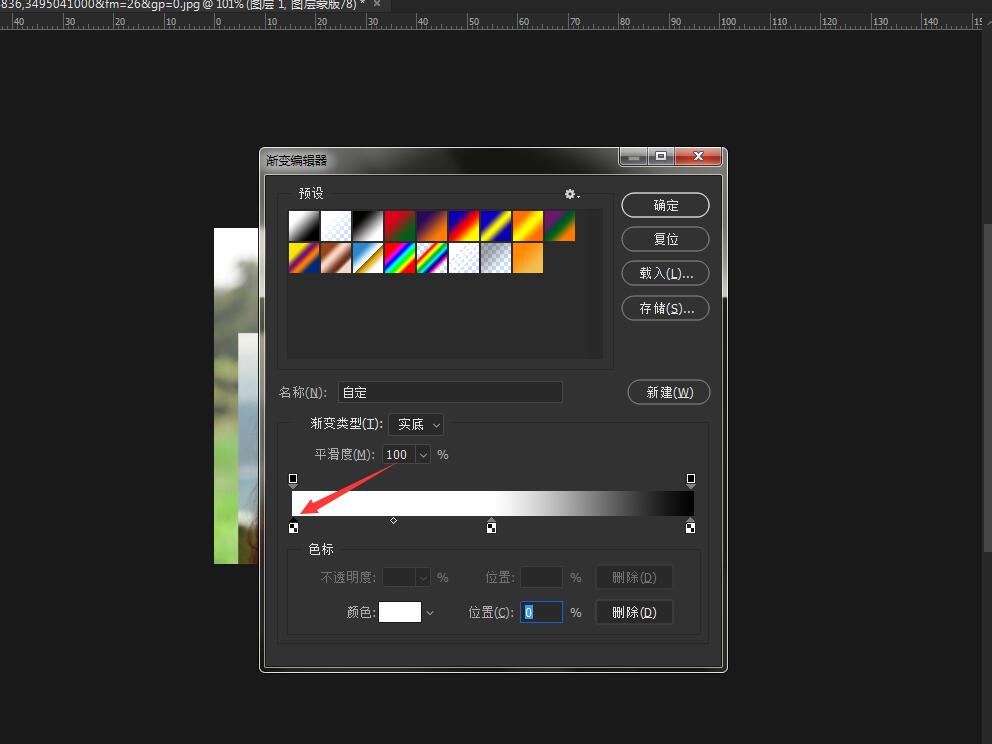Select the middle color stop under gradient bar

[491, 527]
